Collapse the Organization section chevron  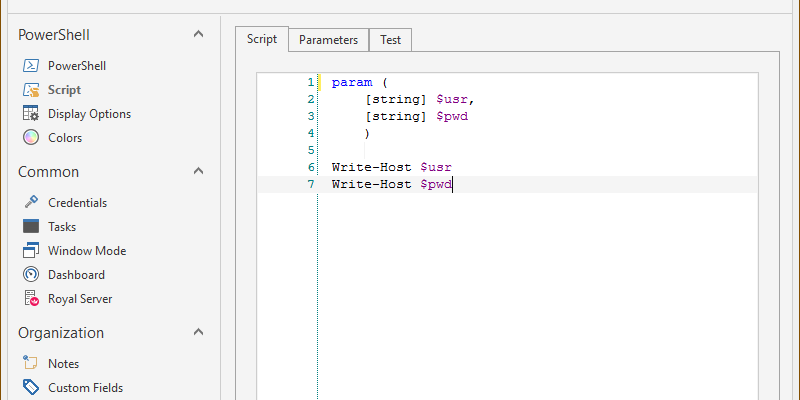tap(198, 333)
